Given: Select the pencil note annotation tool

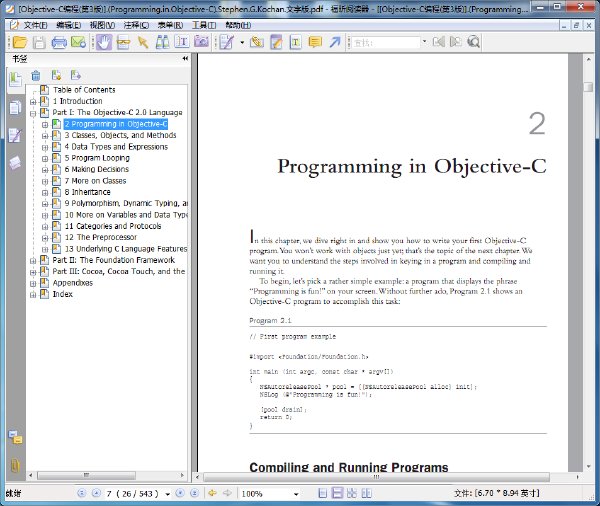Looking at the screenshot, I should [276, 42].
